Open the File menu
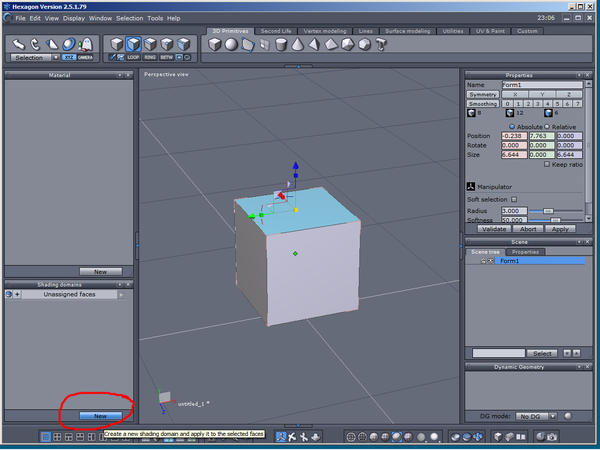Screen dimensions: 600x450 20,18
